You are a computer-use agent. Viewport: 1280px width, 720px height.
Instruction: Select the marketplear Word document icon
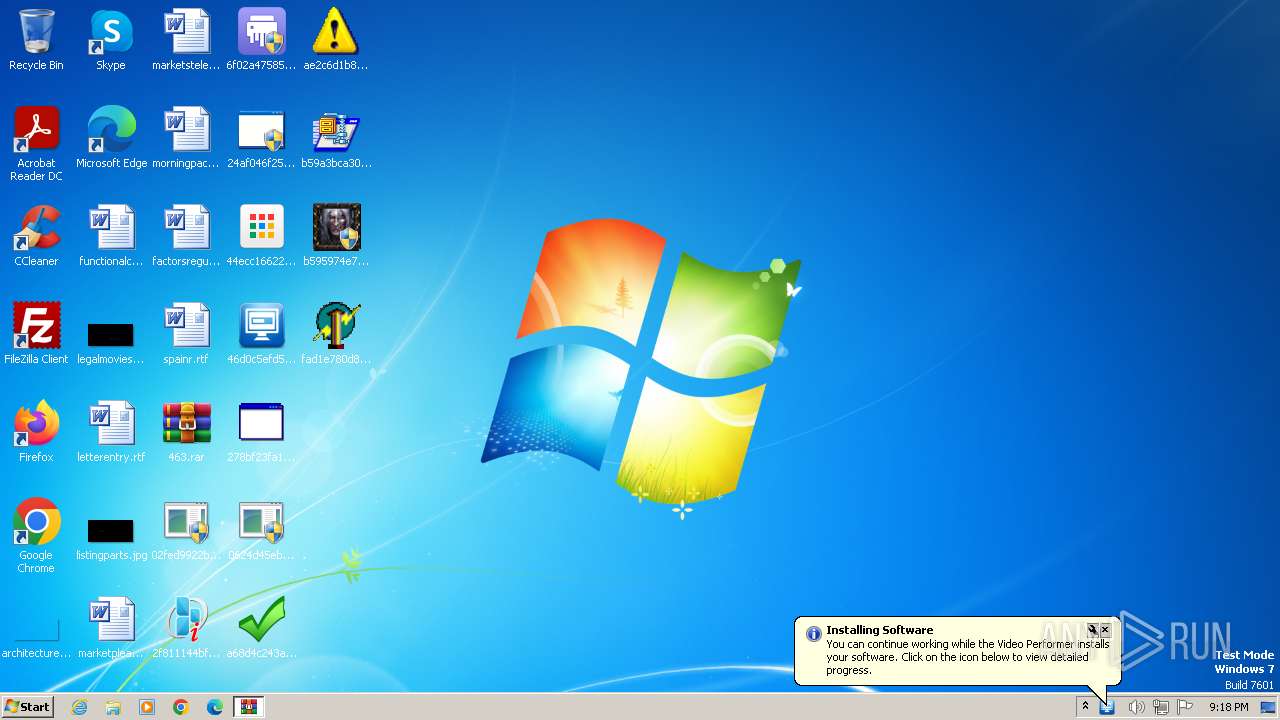click(x=111, y=628)
